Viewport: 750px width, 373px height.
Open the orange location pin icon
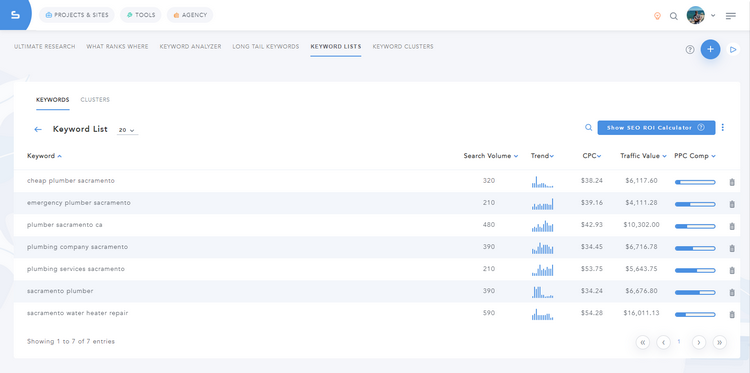pyautogui.click(x=657, y=16)
